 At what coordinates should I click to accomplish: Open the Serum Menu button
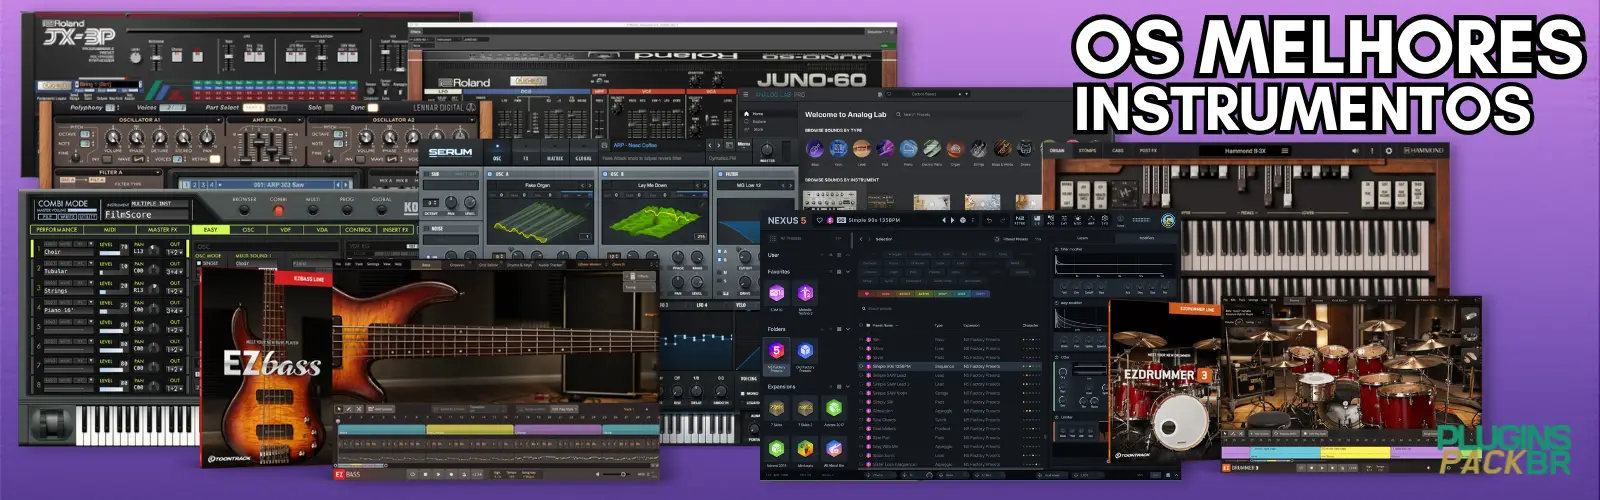click(743, 145)
